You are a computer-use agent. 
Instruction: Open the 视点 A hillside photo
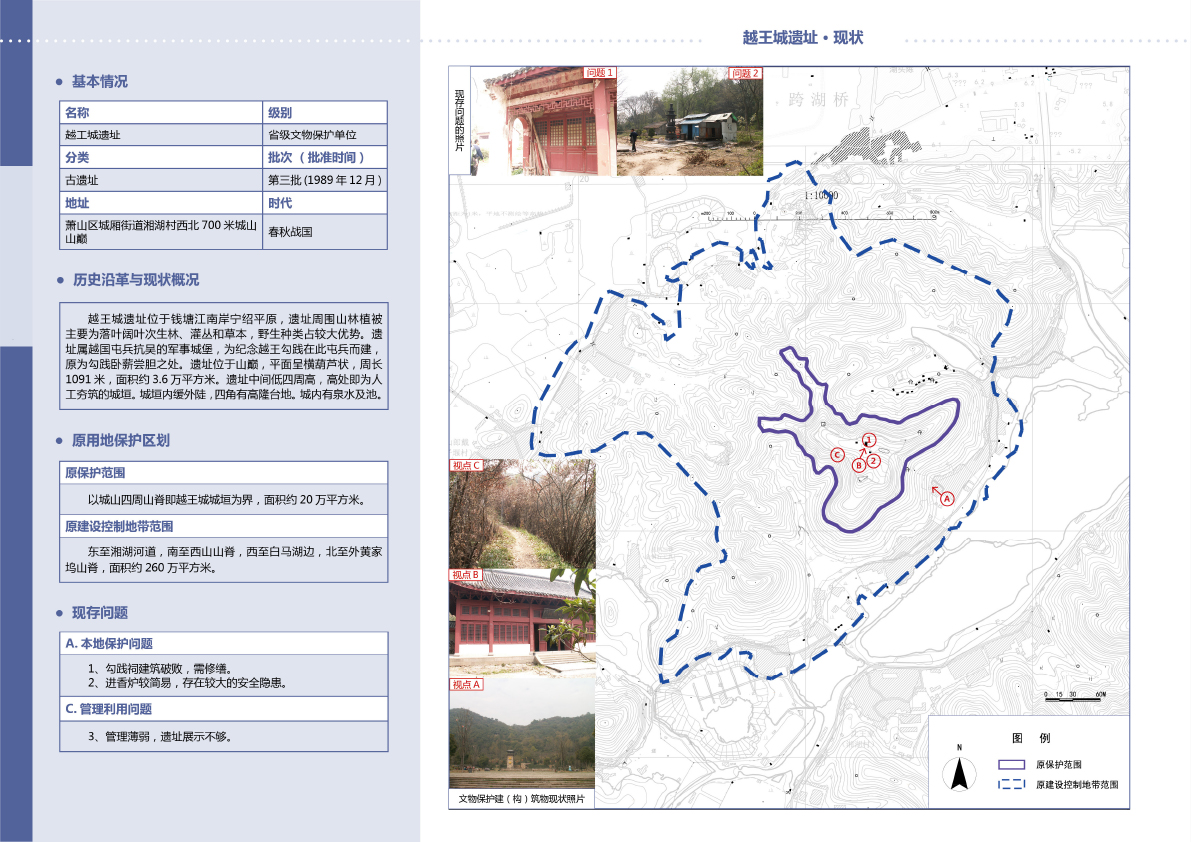522,735
